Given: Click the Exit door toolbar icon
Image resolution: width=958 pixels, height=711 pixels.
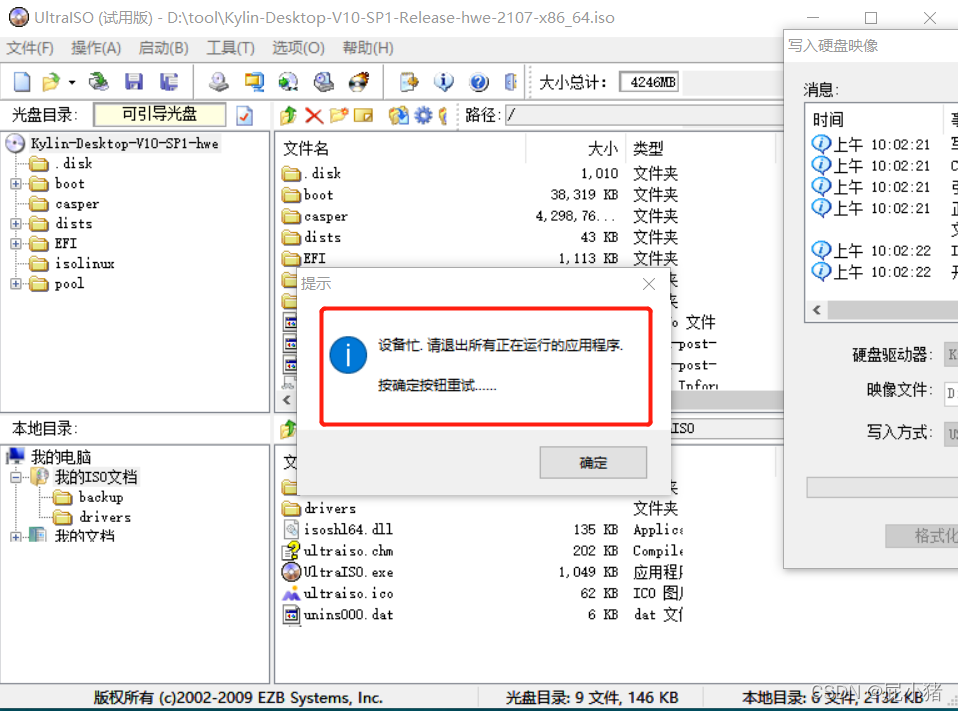Looking at the screenshot, I should tap(511, 82).
